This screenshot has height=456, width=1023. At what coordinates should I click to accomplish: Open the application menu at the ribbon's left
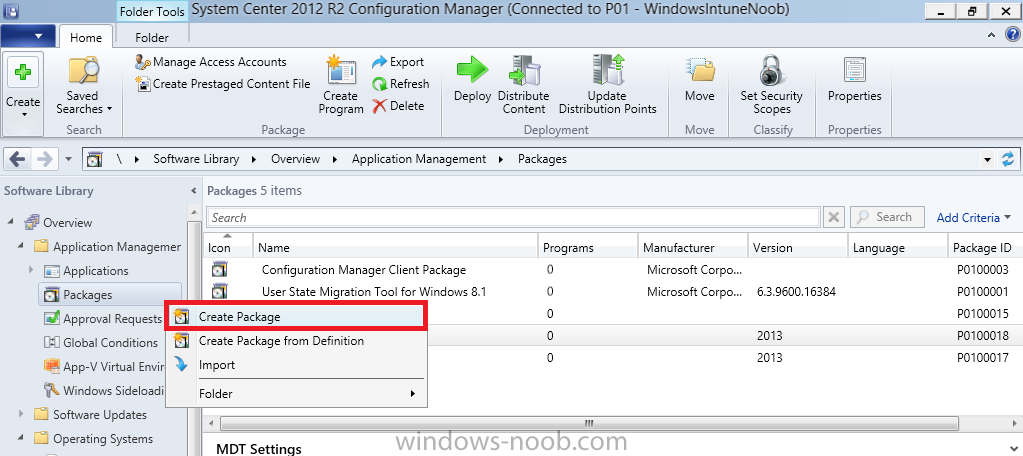[x=27, y=35]
